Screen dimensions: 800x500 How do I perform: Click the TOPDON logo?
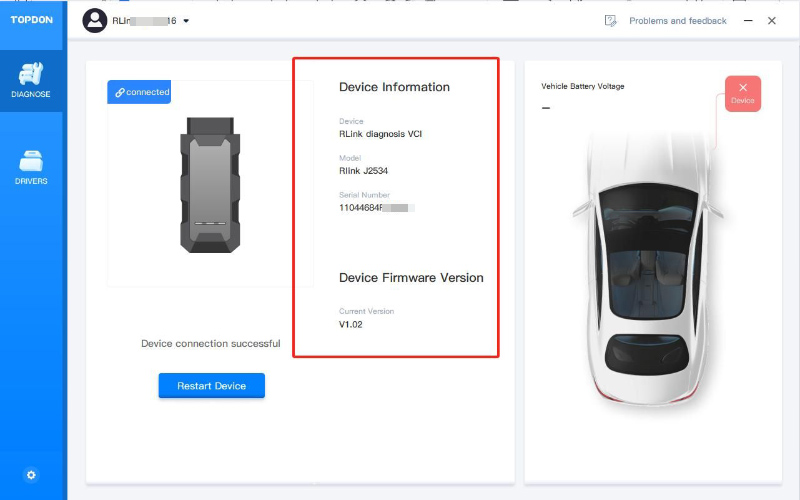coord(31,20)
